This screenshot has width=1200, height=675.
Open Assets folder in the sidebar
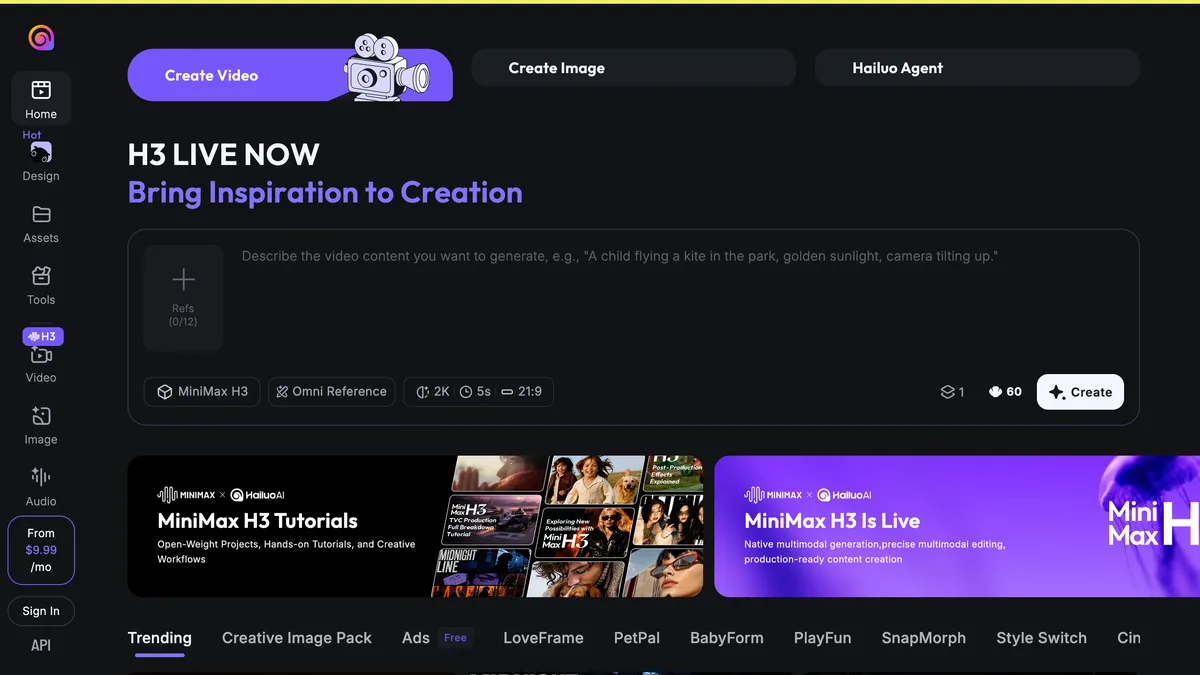41,224
